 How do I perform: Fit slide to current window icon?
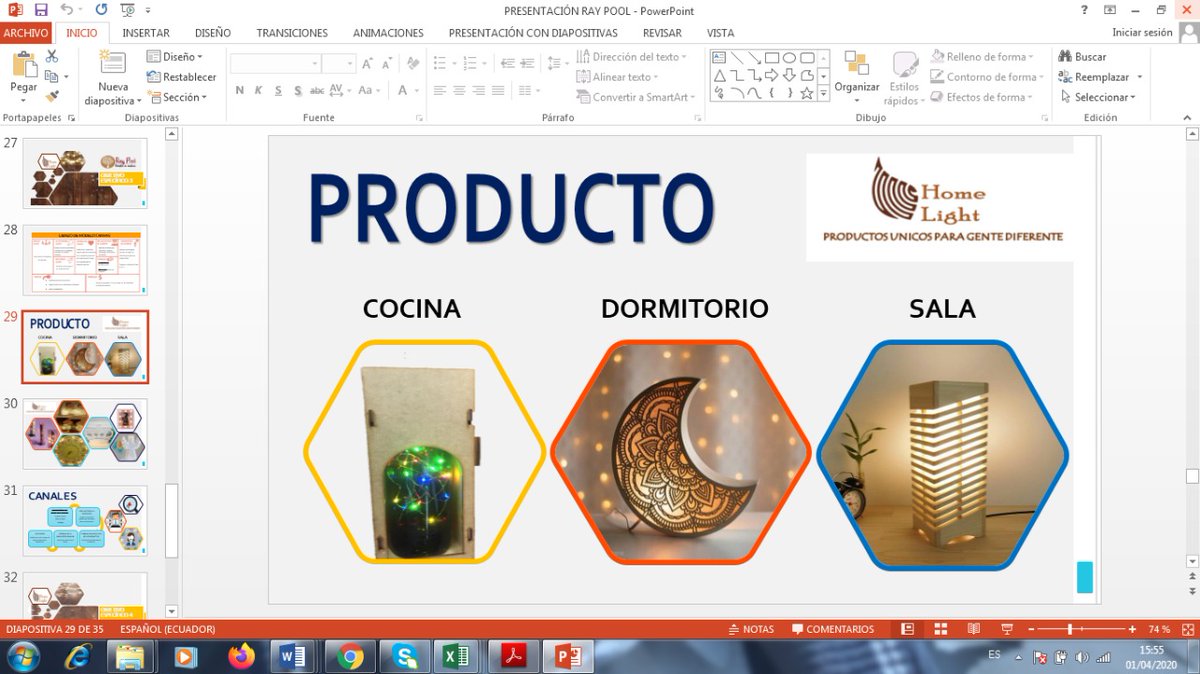pos(1186,629)
